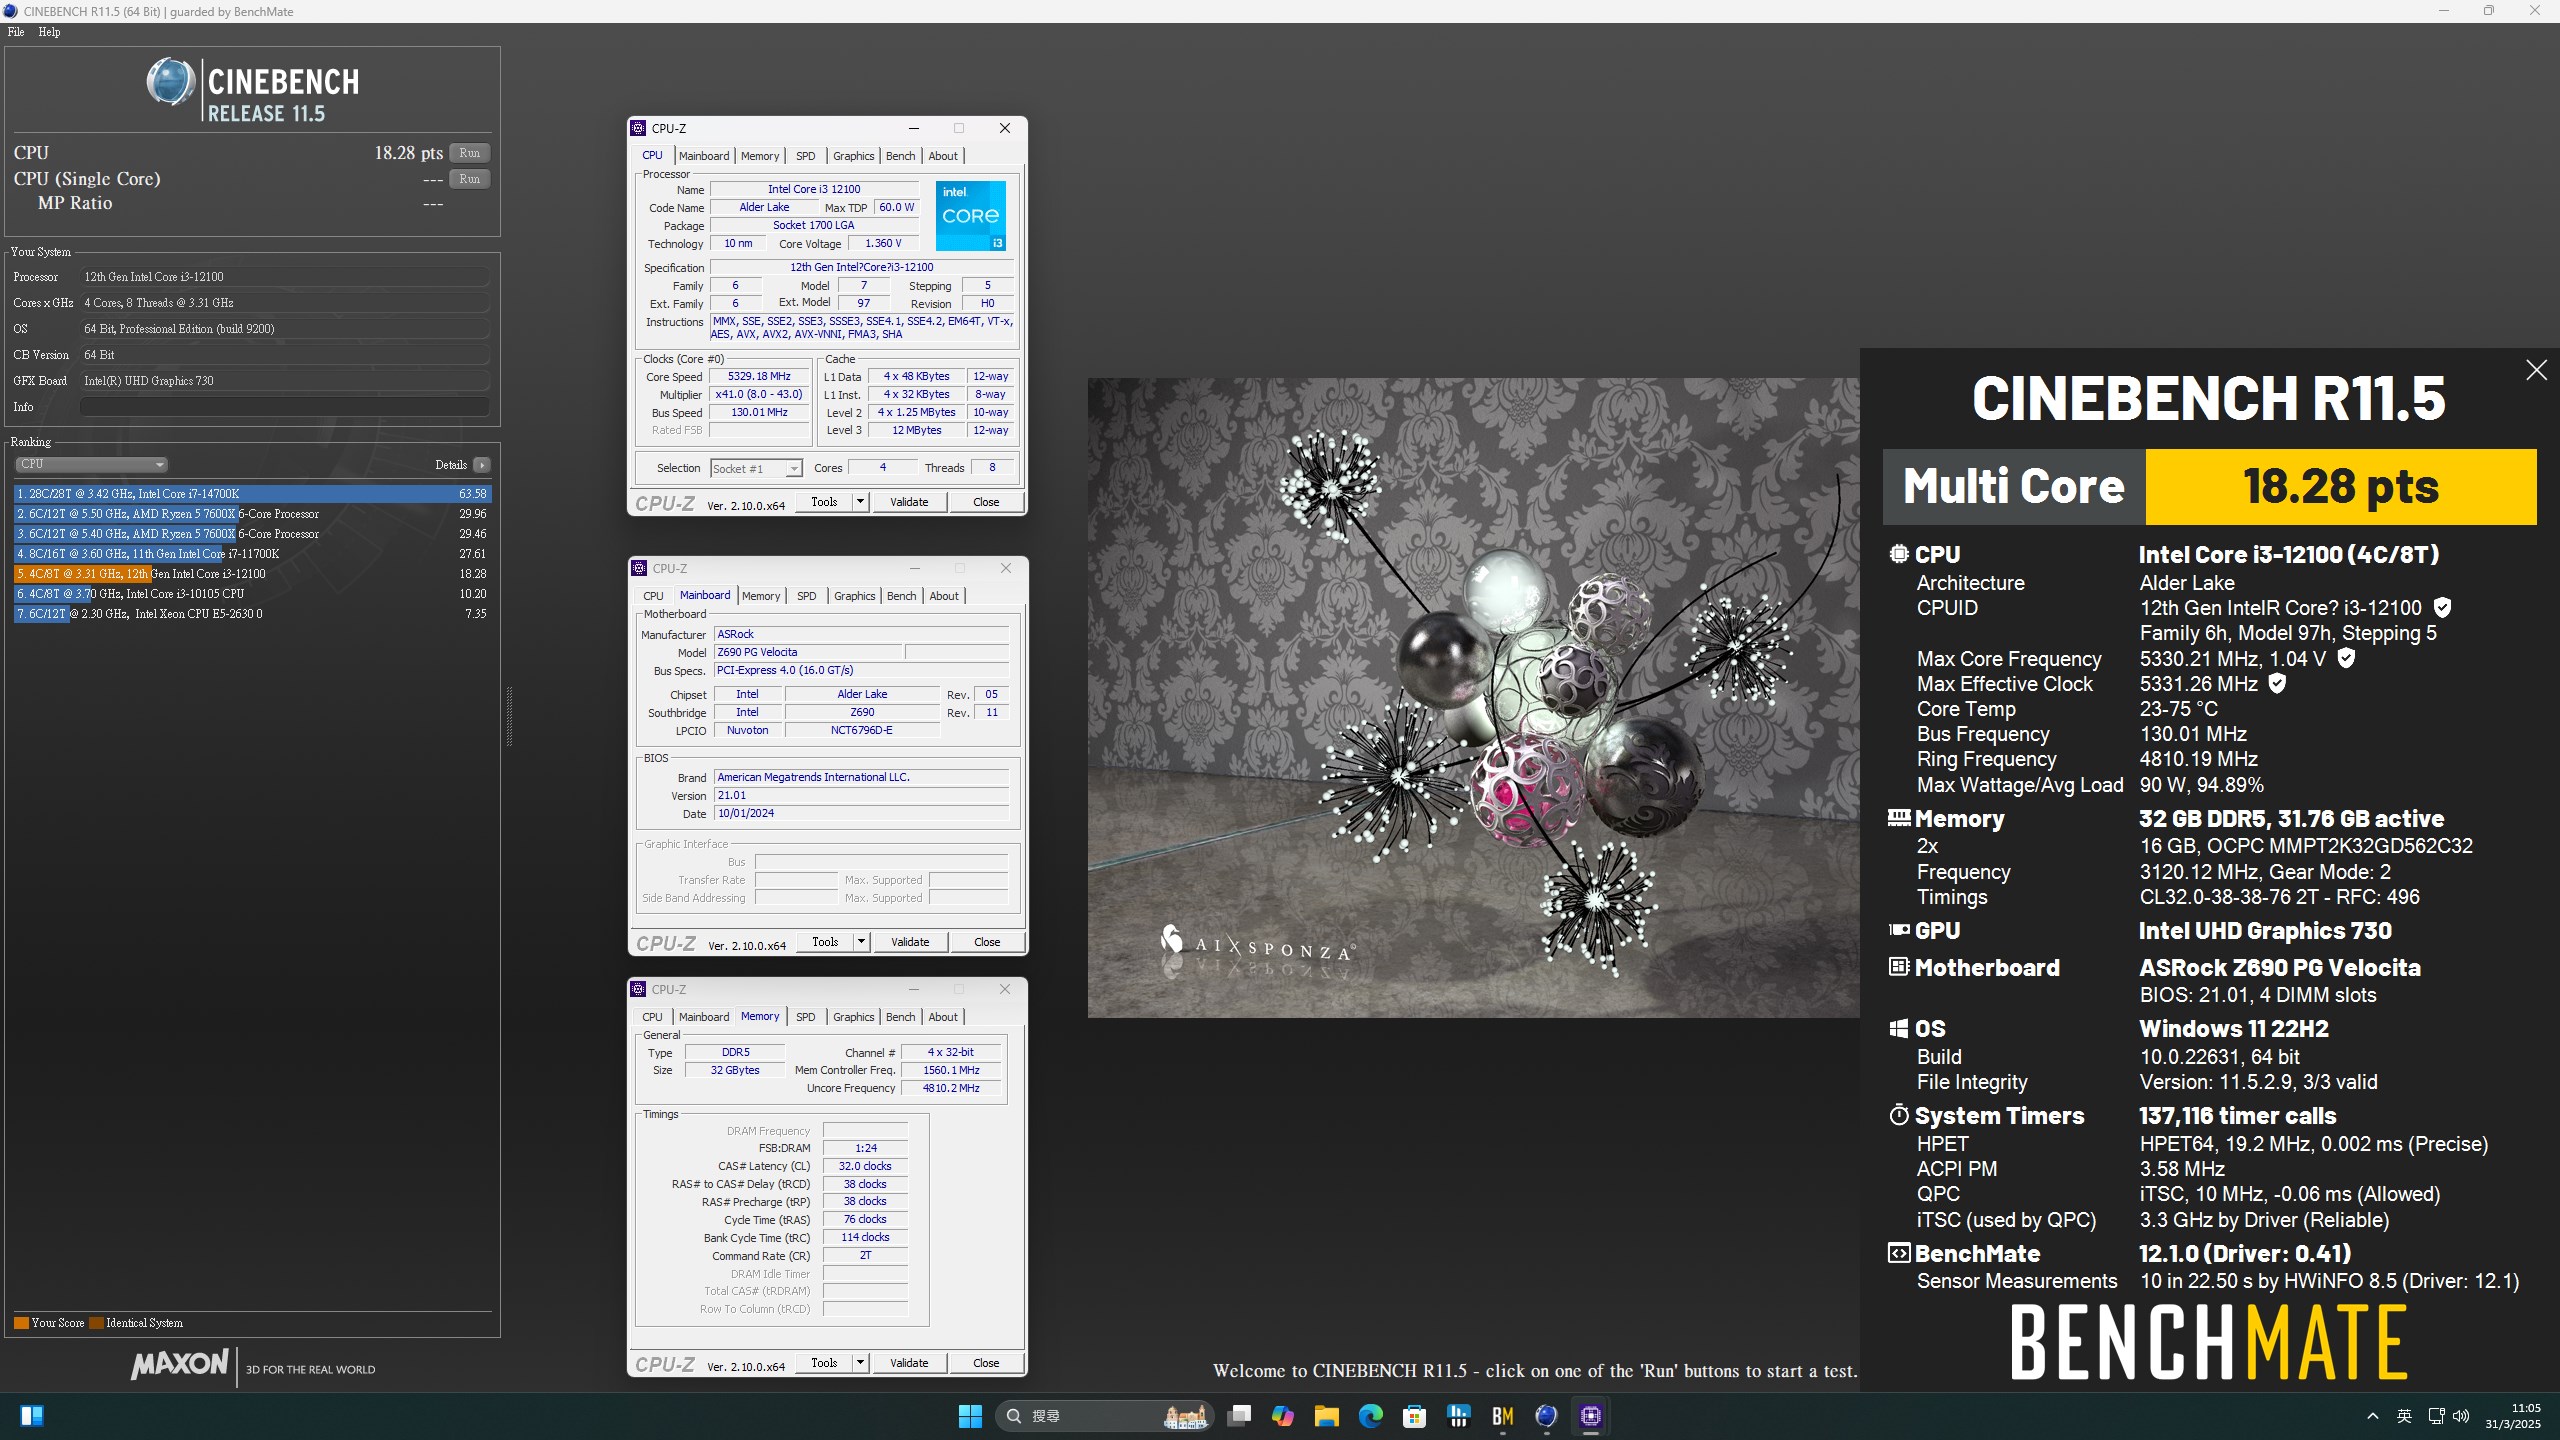Close the BenchMate result overlay panel
This screenshot has width=2560, height=1440.
point(2536,370)
